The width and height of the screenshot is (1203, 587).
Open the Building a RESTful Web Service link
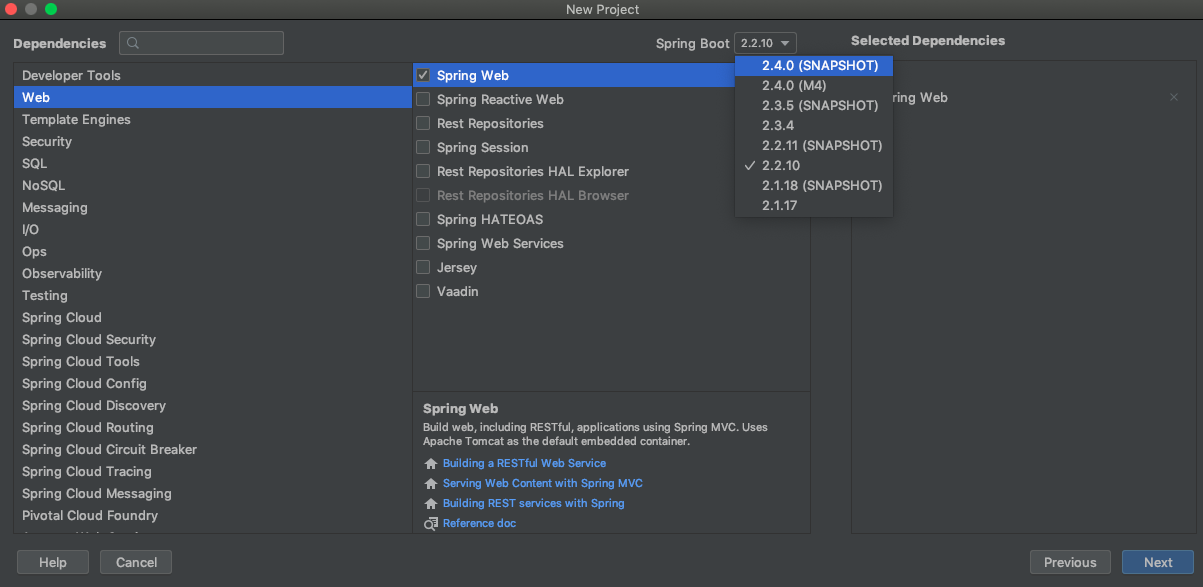point(524,463)
